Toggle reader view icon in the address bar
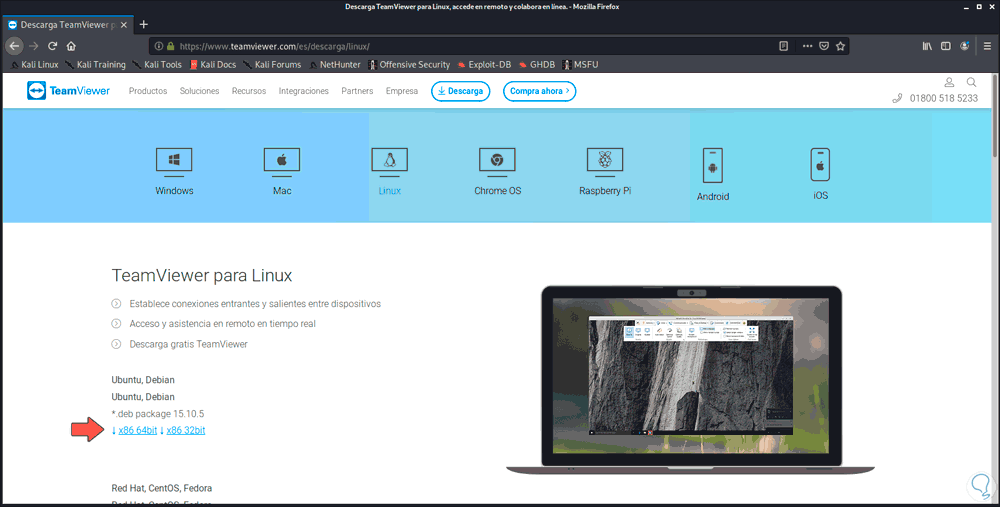Screen dimensions: 1000x507 [784, 46]
